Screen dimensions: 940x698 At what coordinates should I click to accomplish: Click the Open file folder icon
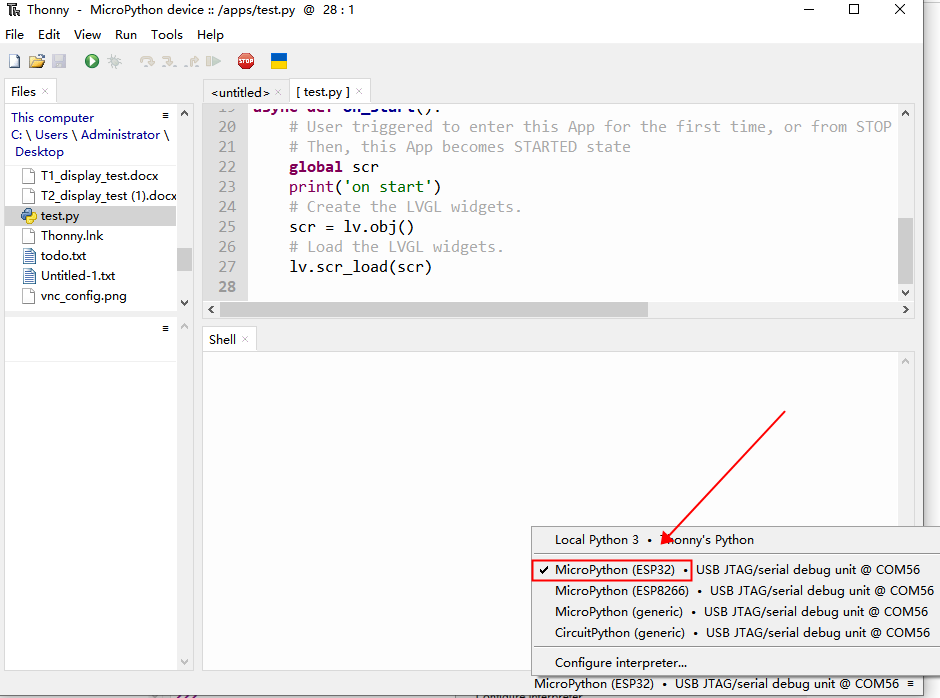pyautogui.click(x=37, y=61)
